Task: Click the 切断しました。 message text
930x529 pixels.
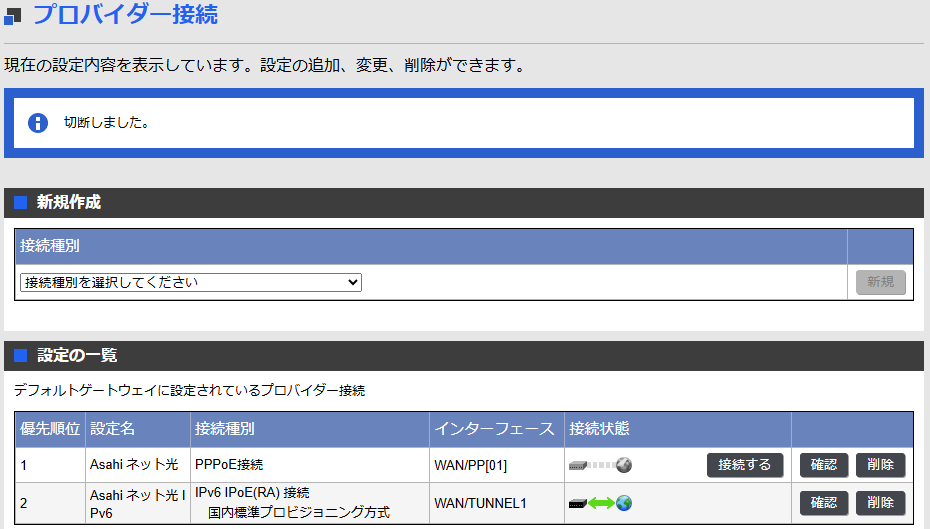Action: (107, 122)
